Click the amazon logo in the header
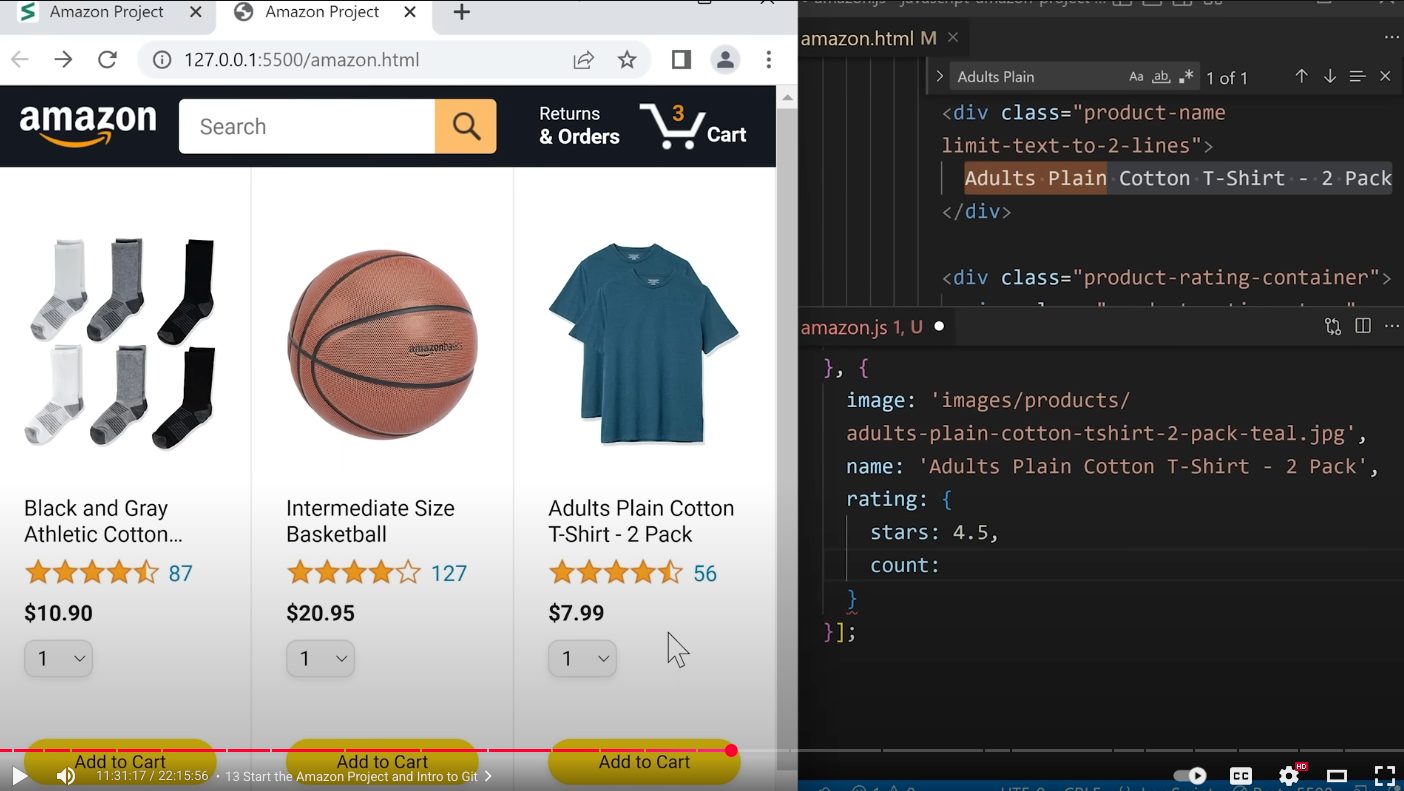 (x=88, y=126)
